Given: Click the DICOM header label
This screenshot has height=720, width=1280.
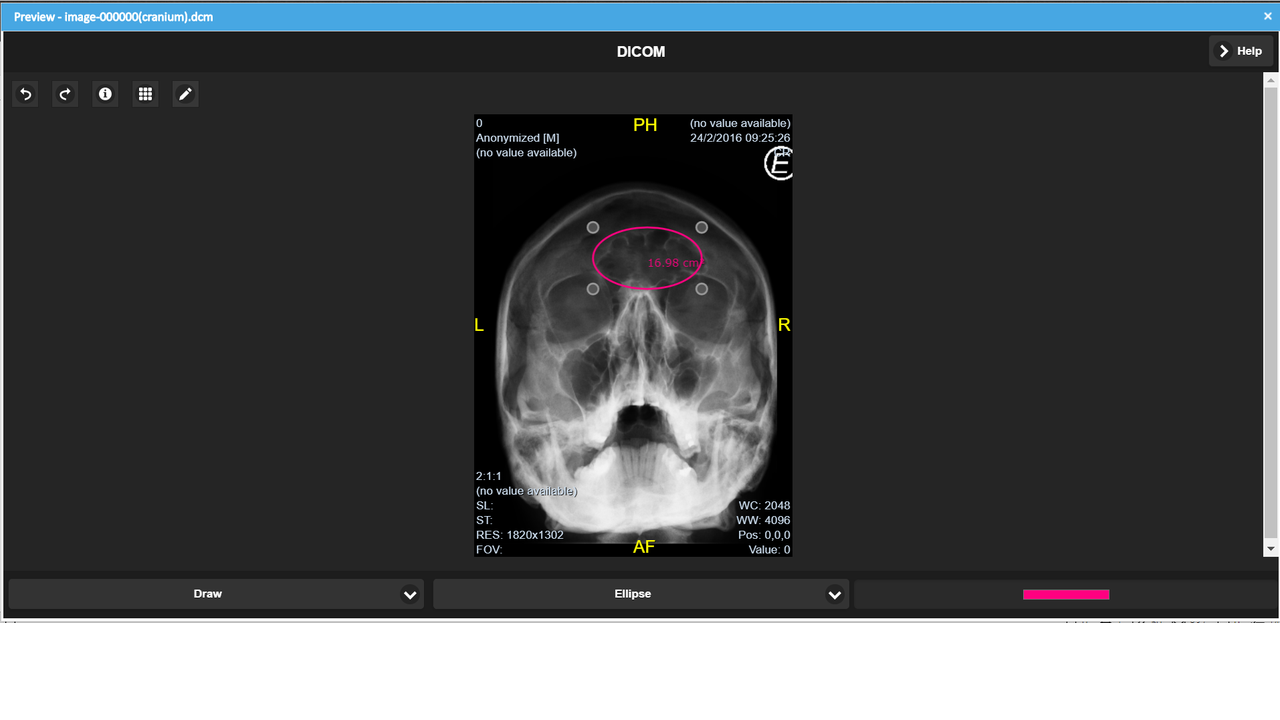Looking at the screenshot, I should tap(640, 51).
